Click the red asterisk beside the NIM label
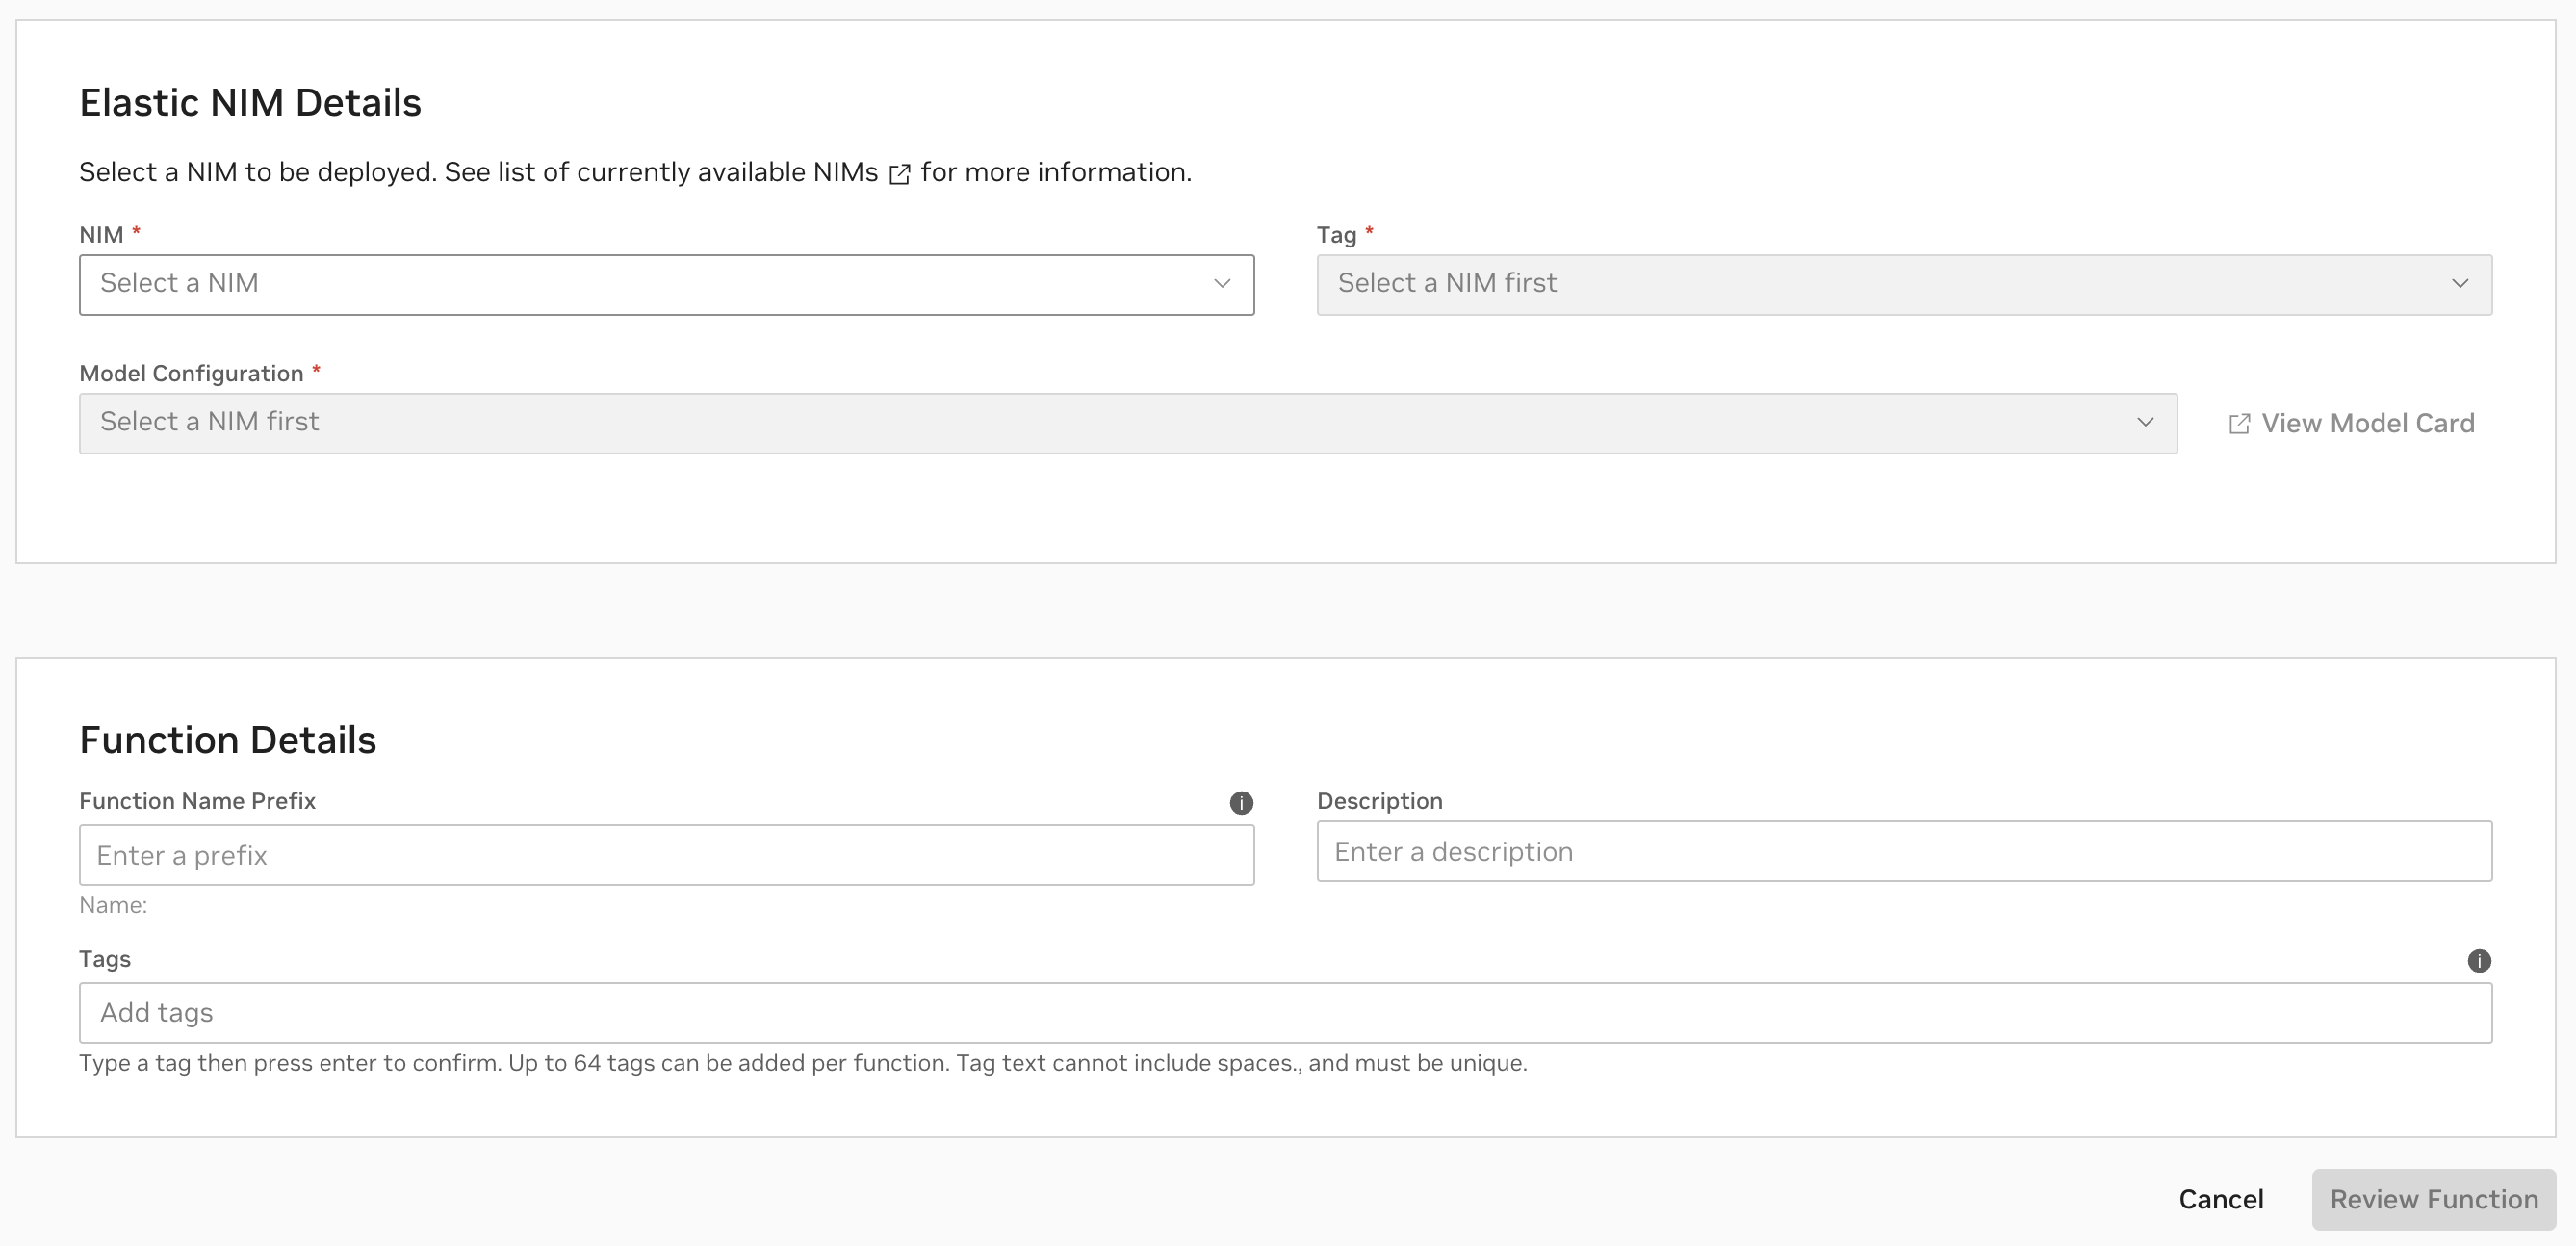 pyautogui.click(x=138, y=231)
